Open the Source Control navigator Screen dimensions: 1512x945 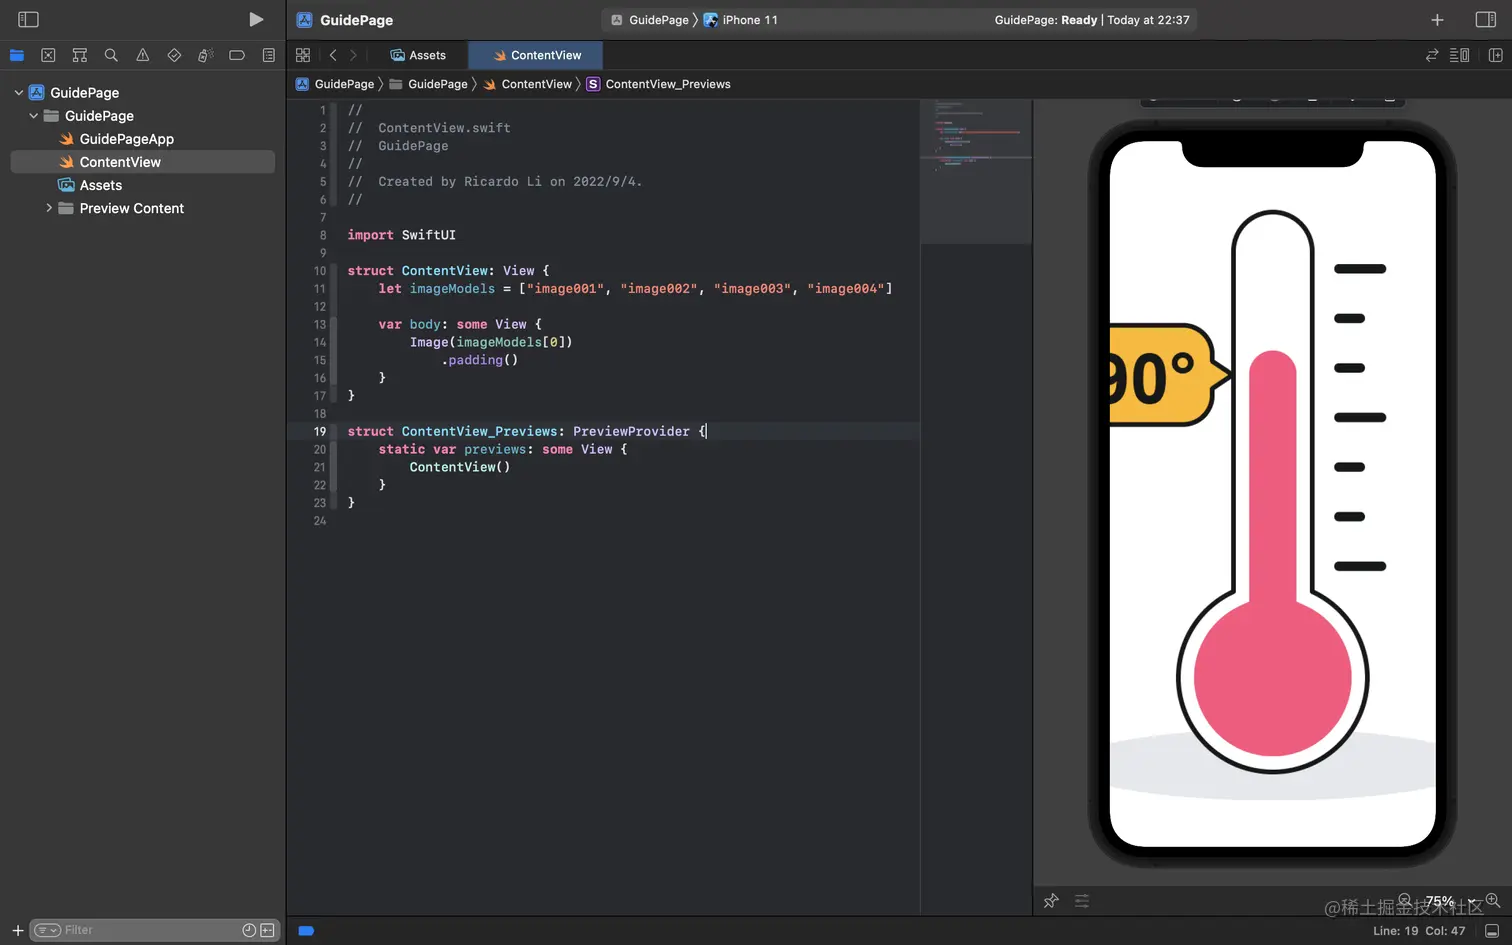tap(48, 55)
